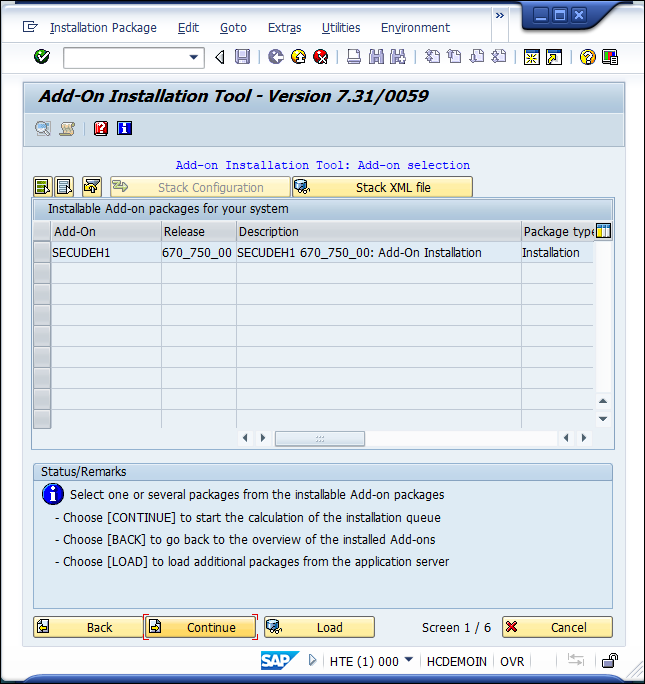Click the HCDEMOIN status bar entry
Image resolution: width=645 pixels, height=684 pixels.
(457, 661)
